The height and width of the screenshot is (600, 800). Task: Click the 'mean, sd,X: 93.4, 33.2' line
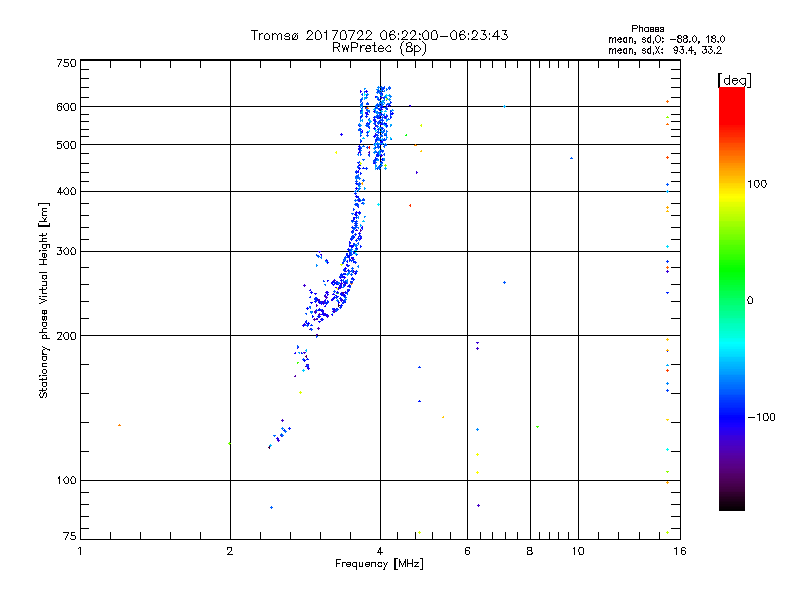(665, 50)
